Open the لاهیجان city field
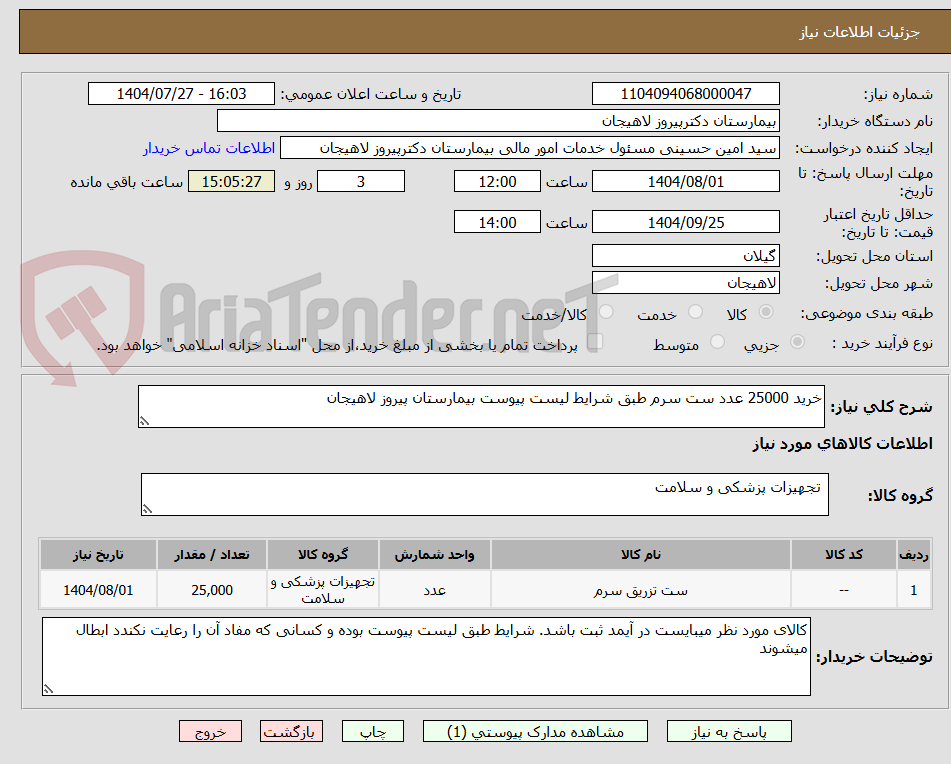This screenshot has height=764, width=951. click(x=685, y=282)
